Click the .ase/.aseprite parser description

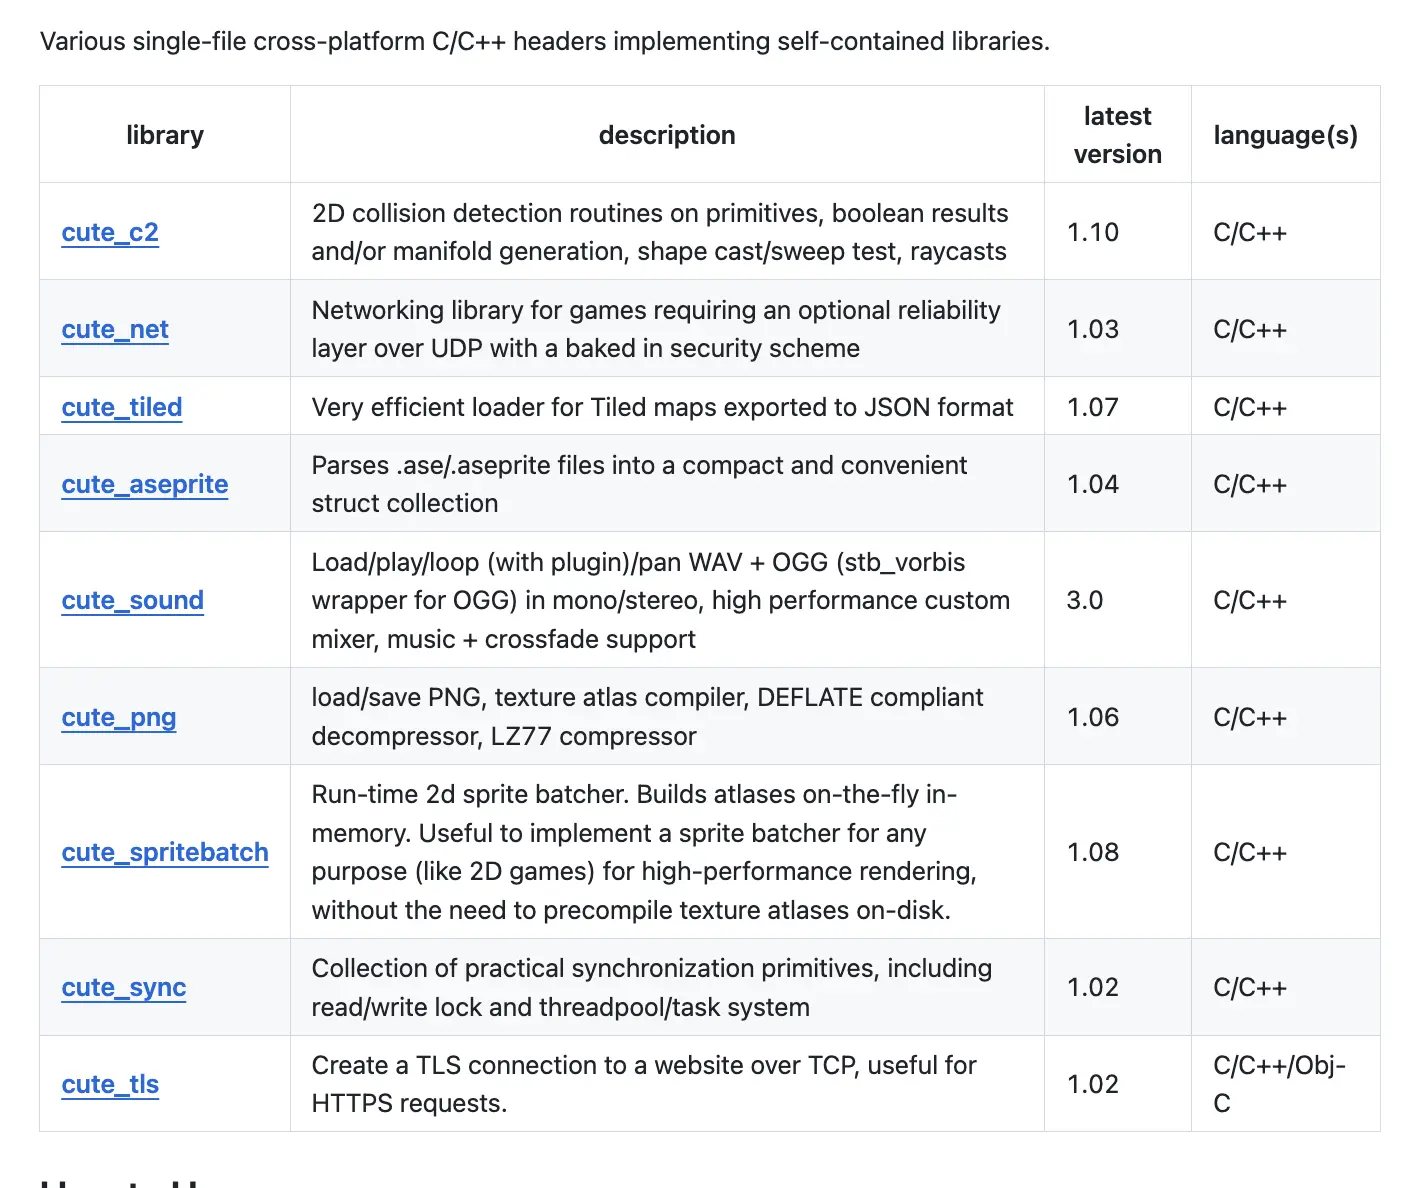coord(639,484)
